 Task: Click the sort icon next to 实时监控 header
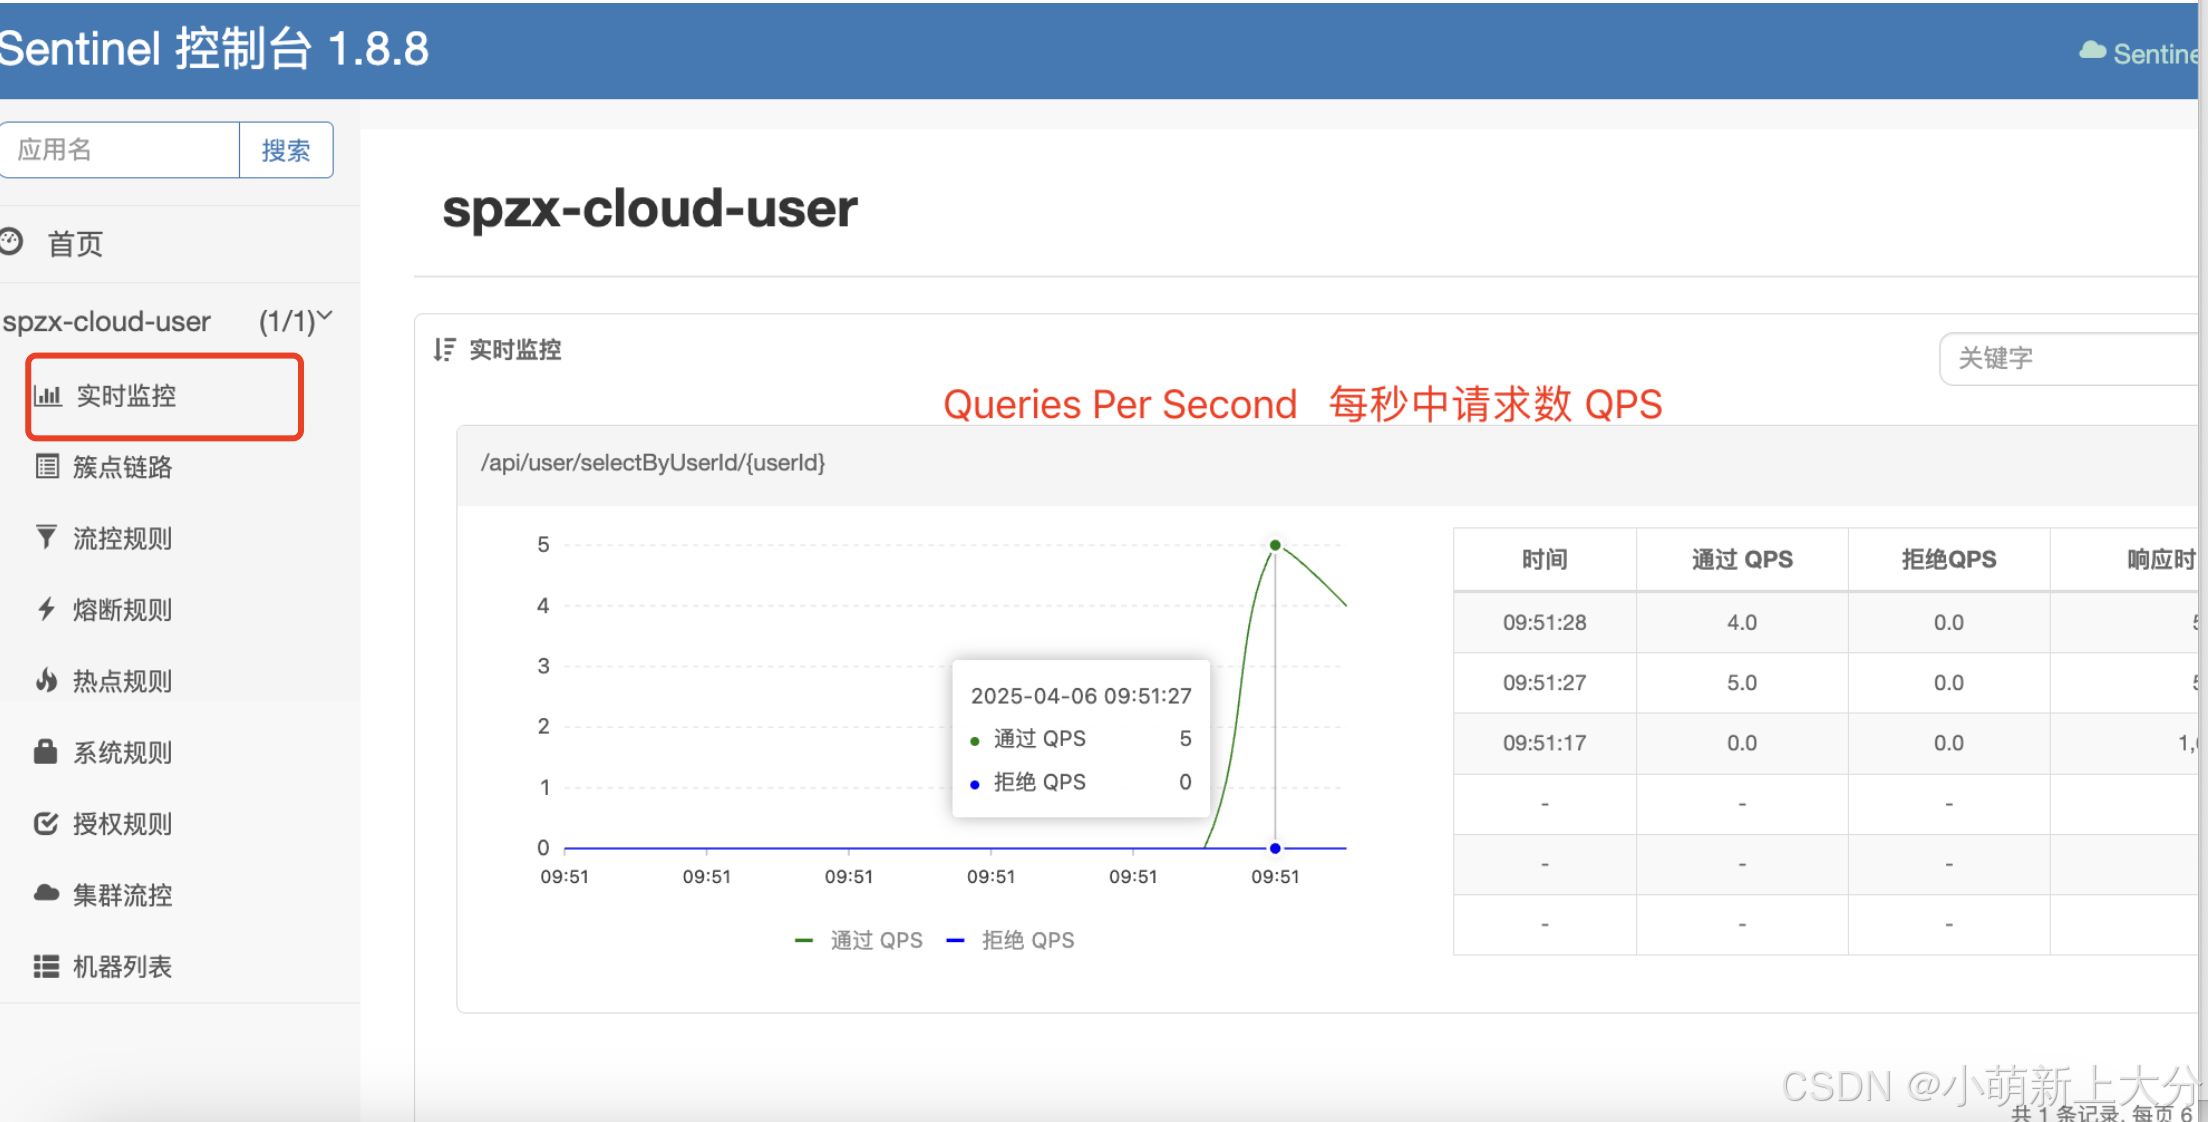[444, 349]
